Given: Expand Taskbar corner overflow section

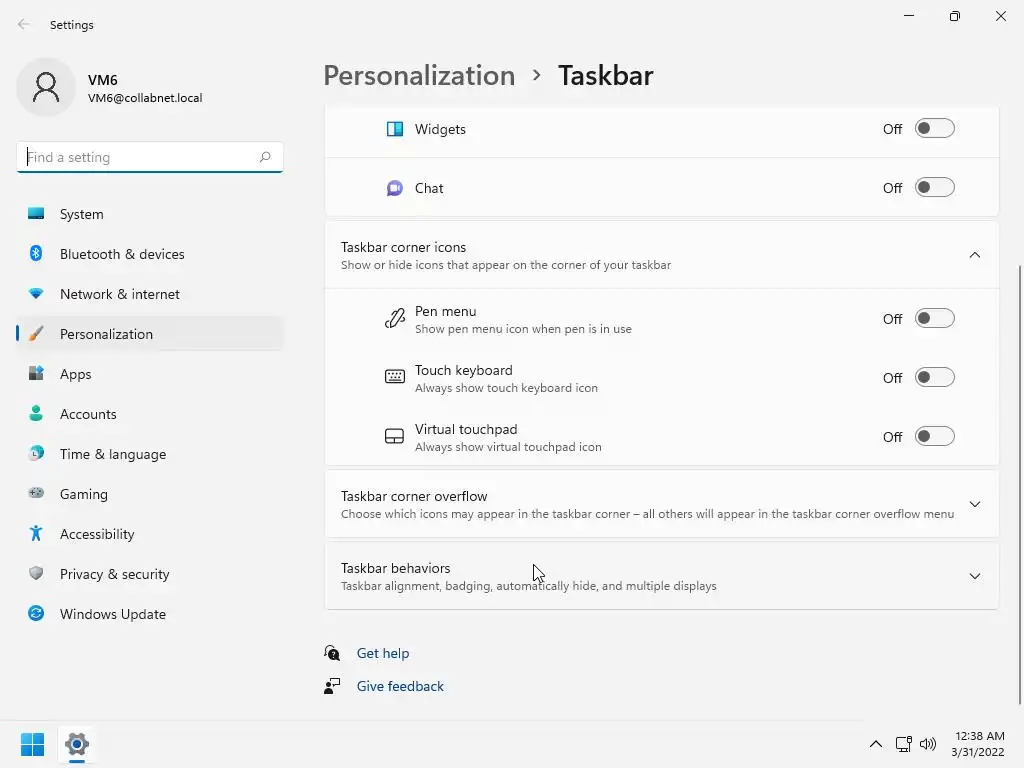Looking at the screenshot, I should point(975,504).
